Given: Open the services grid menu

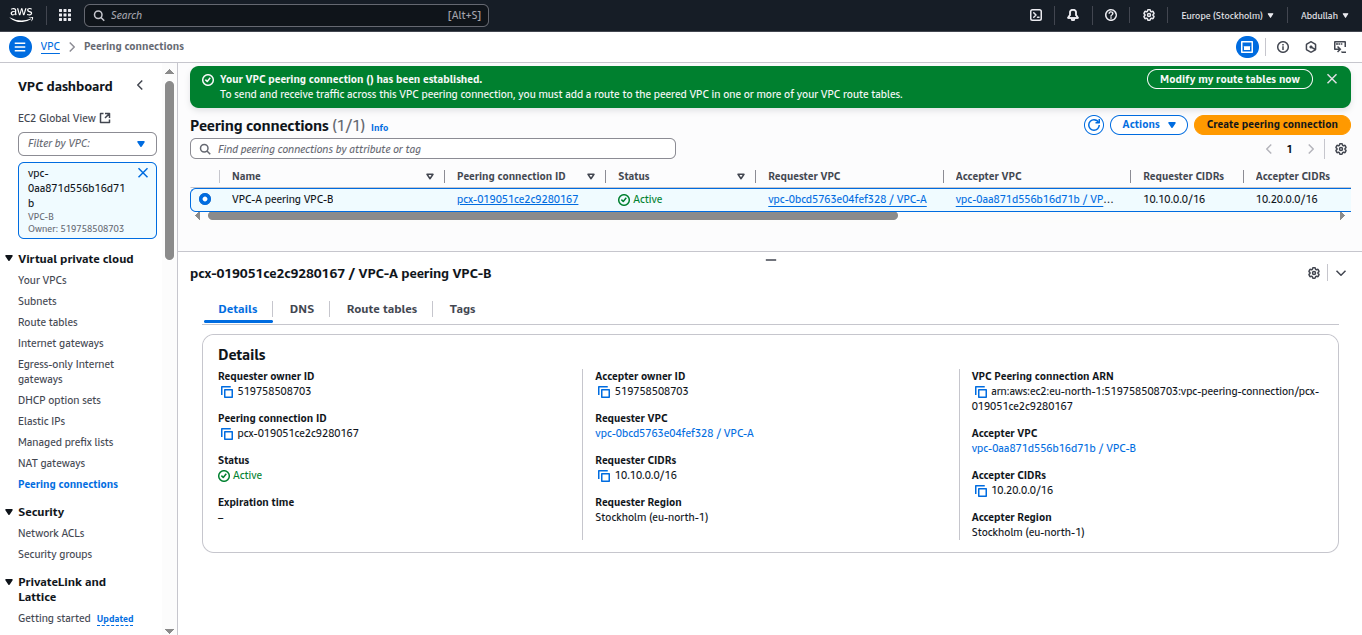Looking at the screenshot, I should point(65,15).
